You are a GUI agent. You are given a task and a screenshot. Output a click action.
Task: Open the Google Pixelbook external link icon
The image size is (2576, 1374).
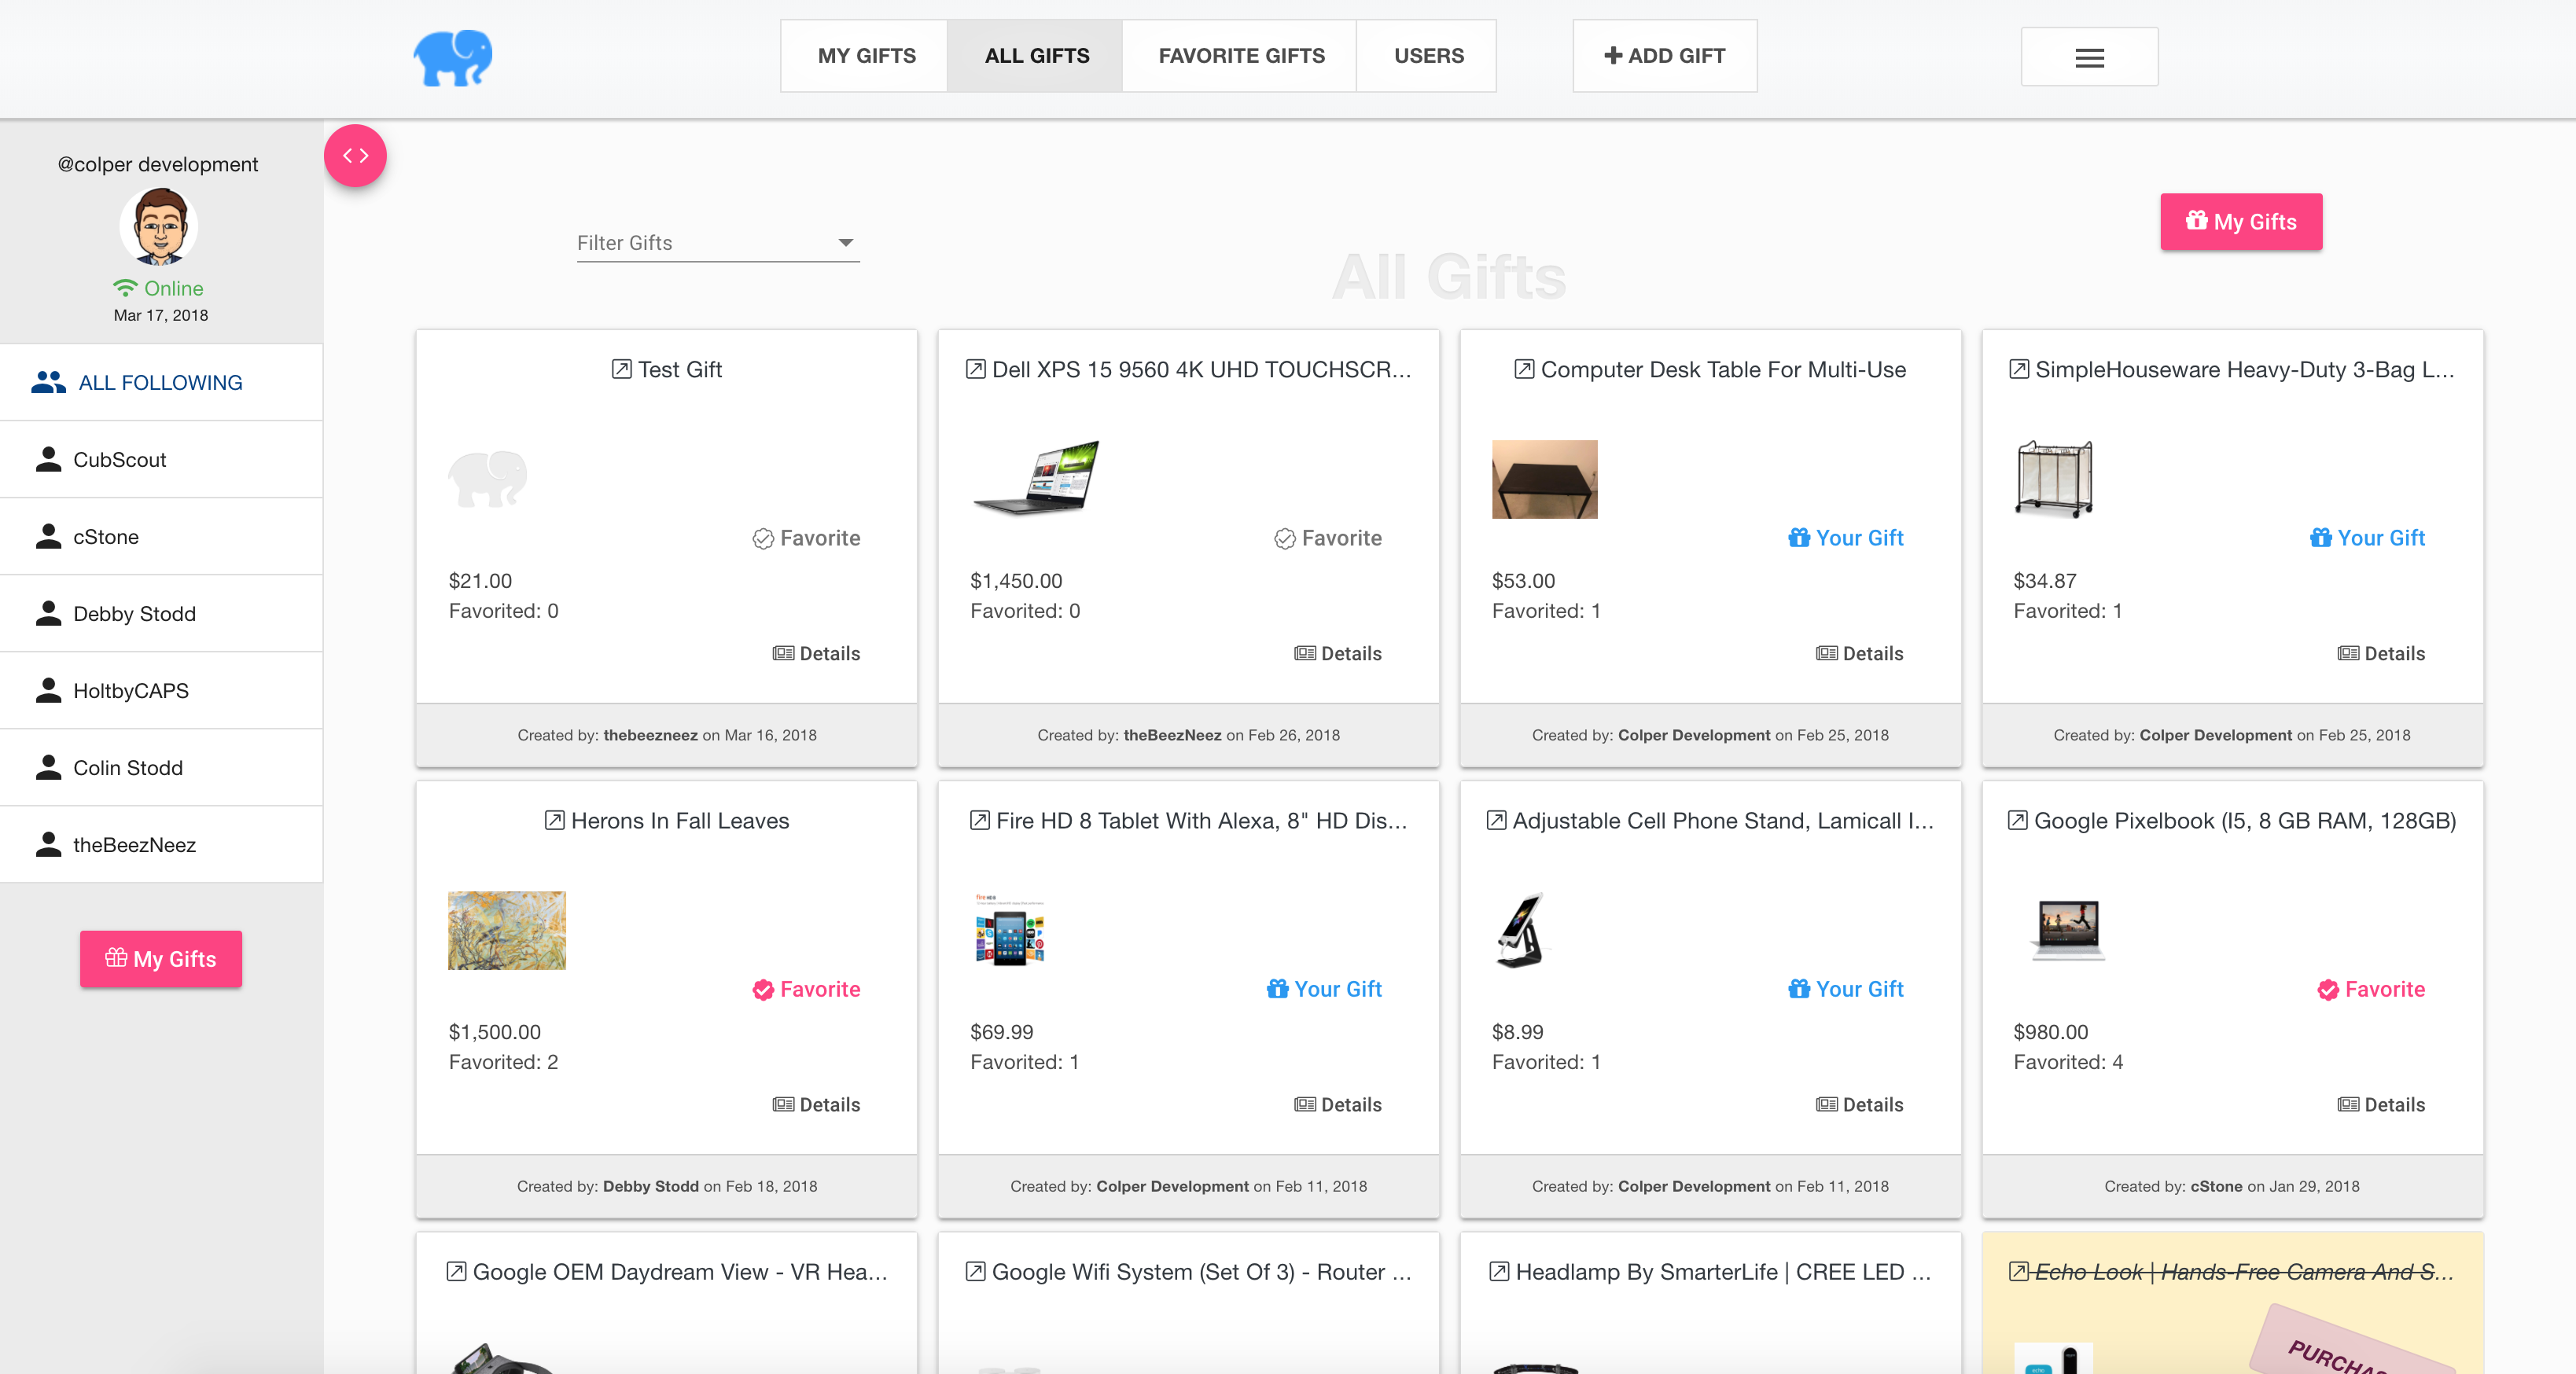coord(2018,820)
